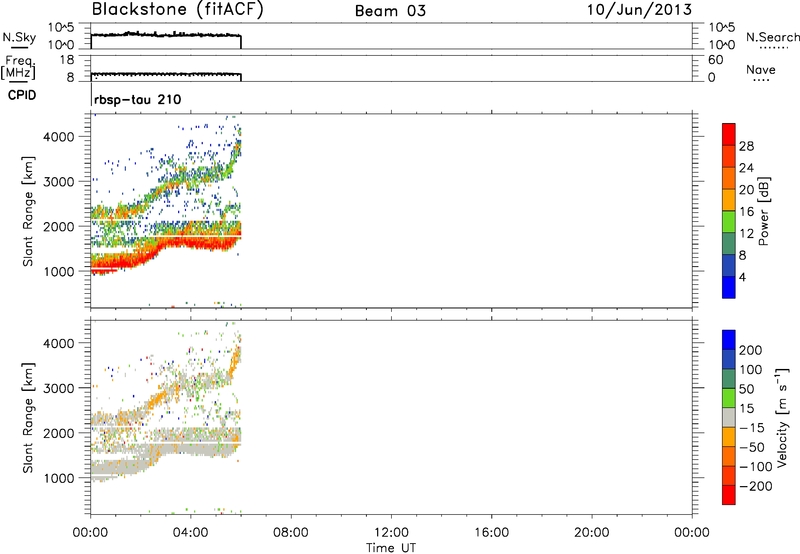Viewport: 800px width, 554px height.
Task: Click the N.Search legend label
Action: click(773, 37)
